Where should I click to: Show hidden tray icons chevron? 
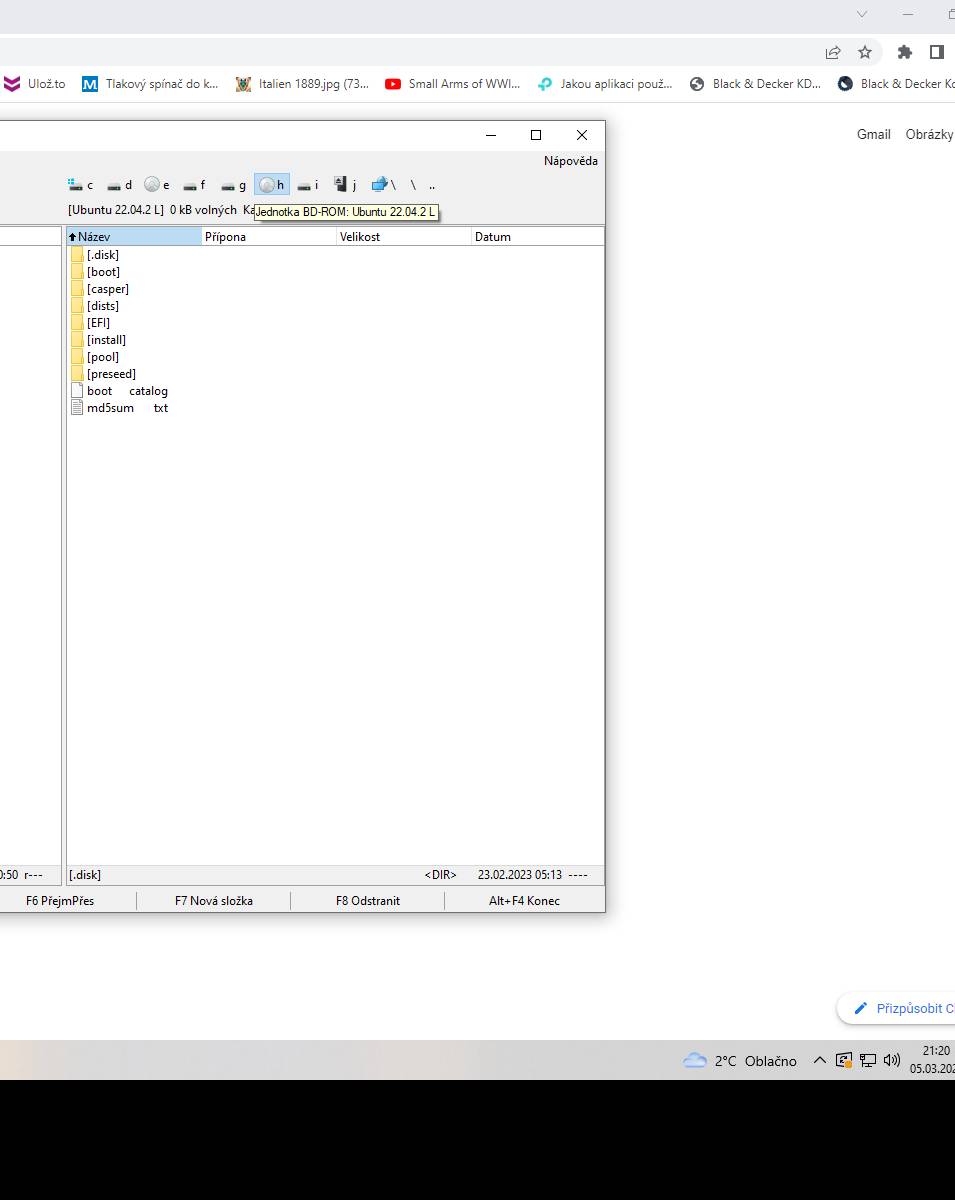point(819,1060)
